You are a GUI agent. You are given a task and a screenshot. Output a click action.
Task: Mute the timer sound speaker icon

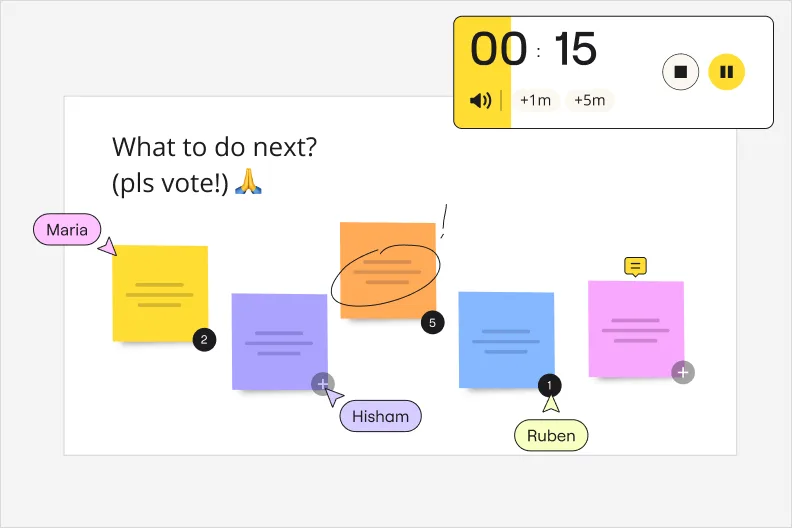[480, 101]
